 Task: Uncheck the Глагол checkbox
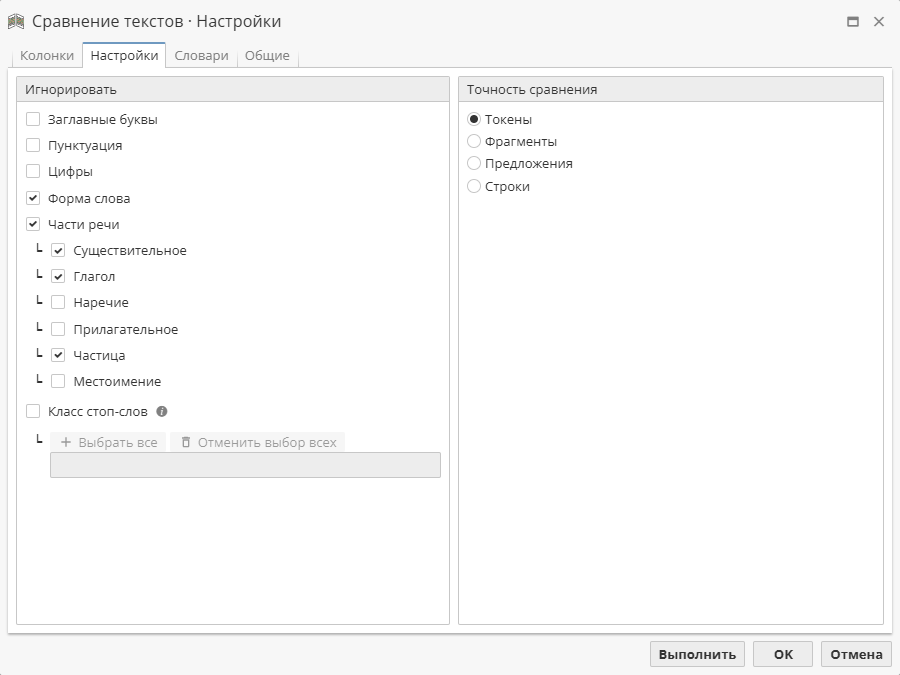click(x=58, y=277)
